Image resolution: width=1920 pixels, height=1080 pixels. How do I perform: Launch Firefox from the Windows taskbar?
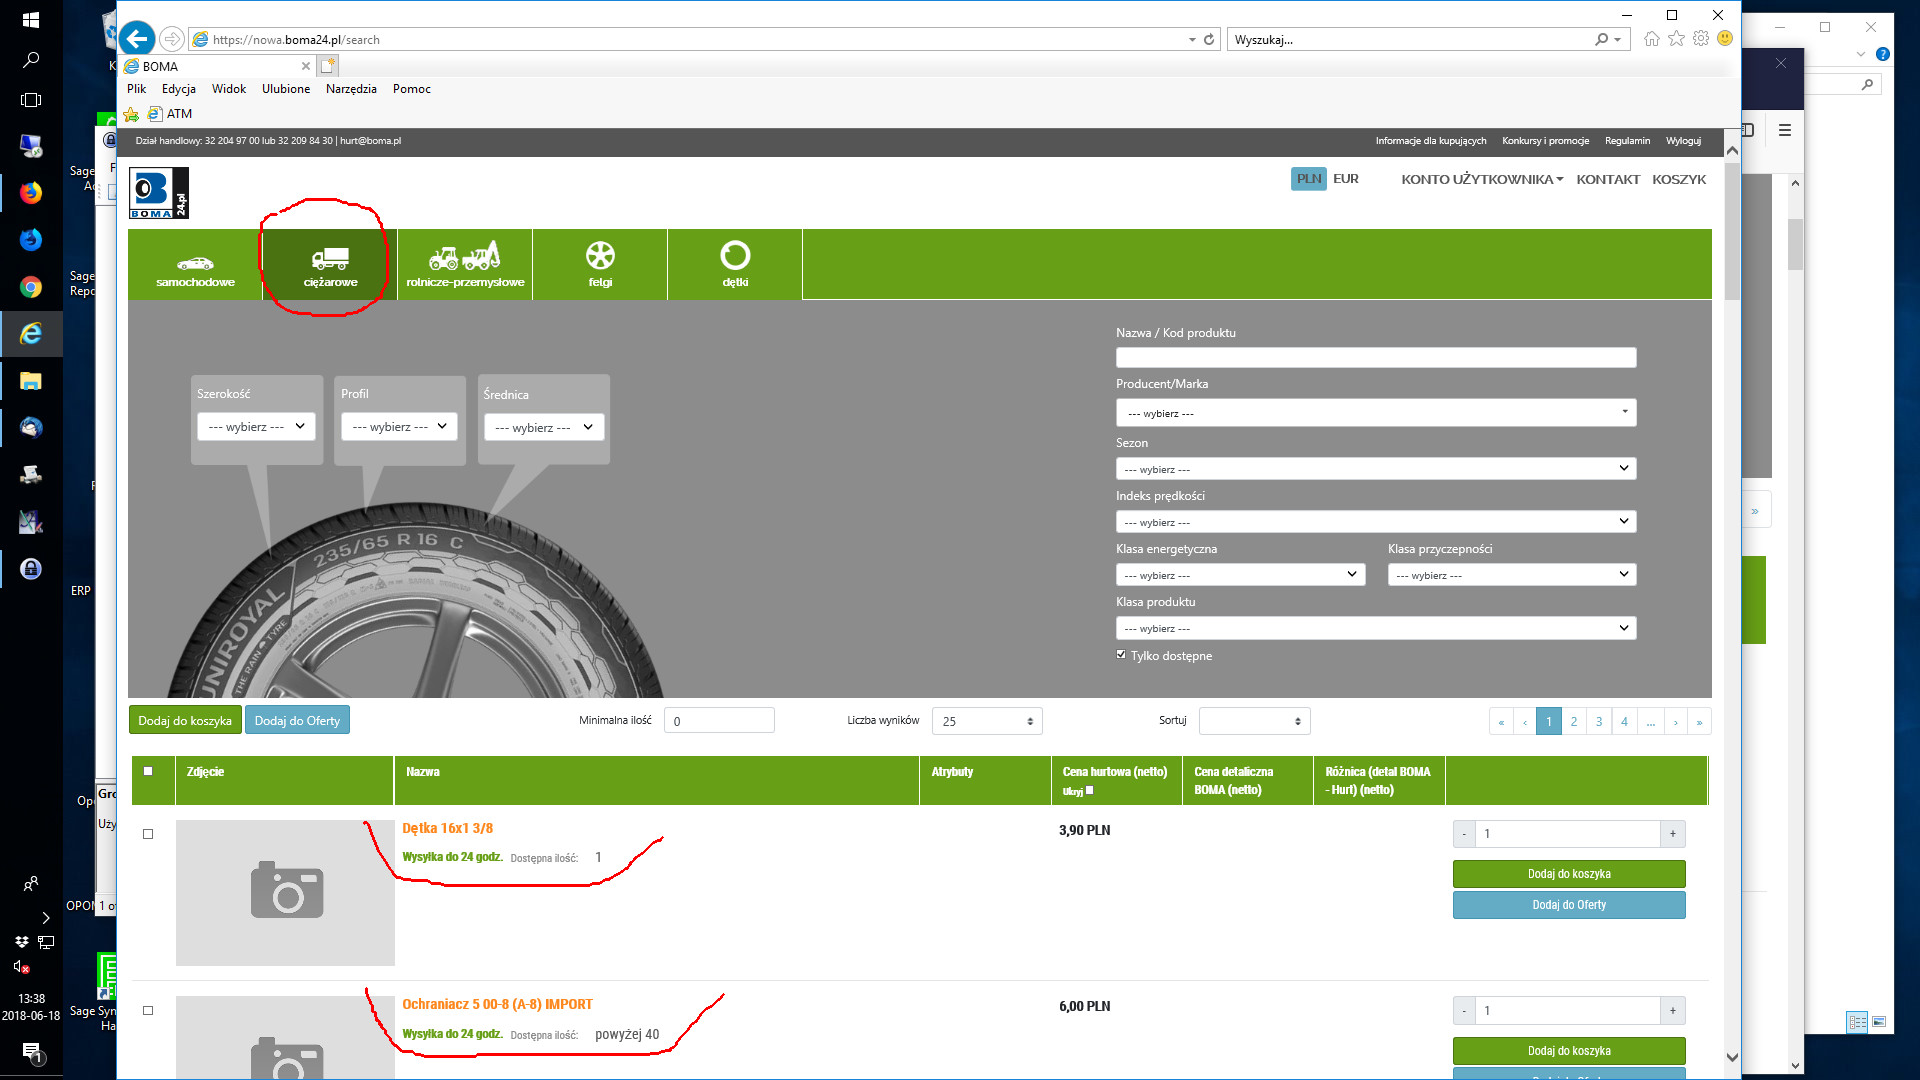click(x=31, y=192)
